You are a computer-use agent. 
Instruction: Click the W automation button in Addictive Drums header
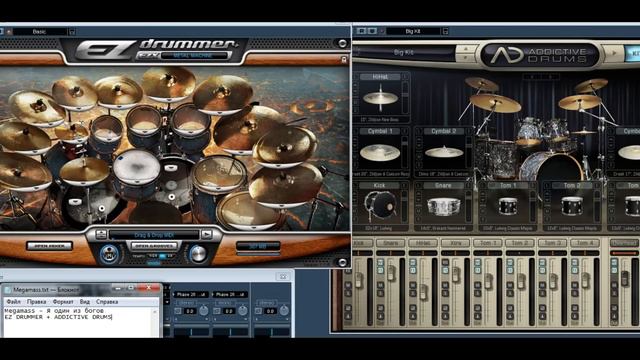coord(372,31)
